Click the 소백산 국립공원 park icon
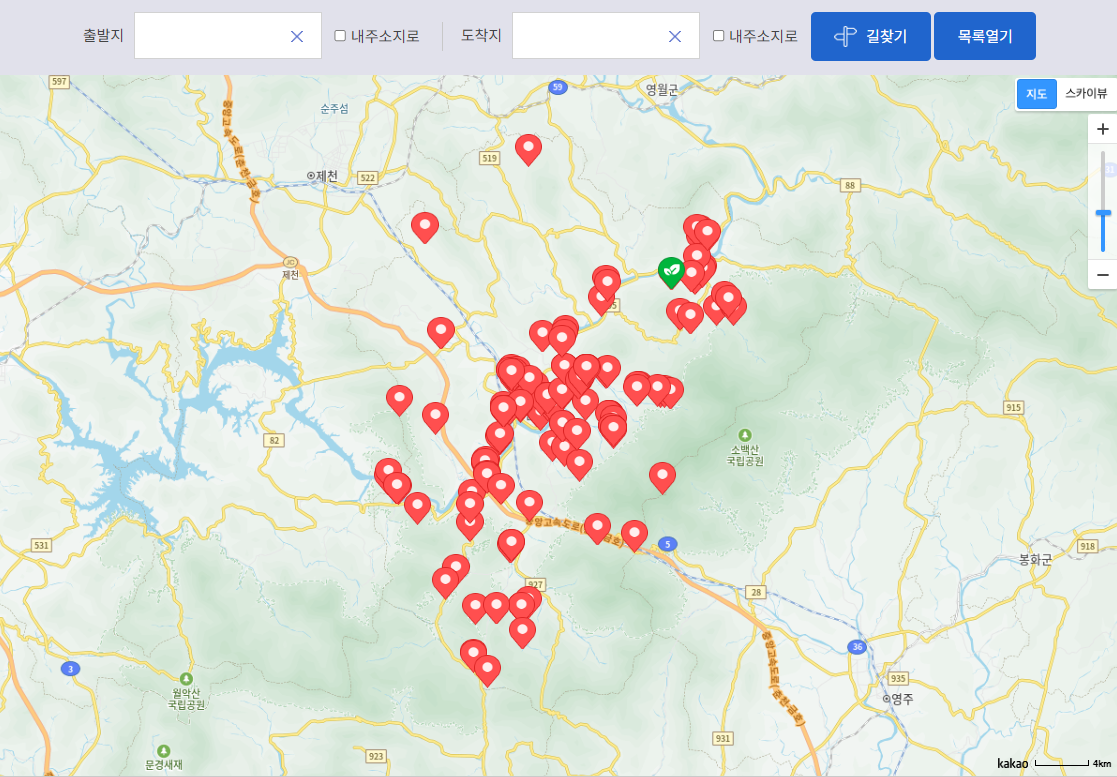This screenshot has height=777, width=1117. pyautogui.click(x=745, y=434)
